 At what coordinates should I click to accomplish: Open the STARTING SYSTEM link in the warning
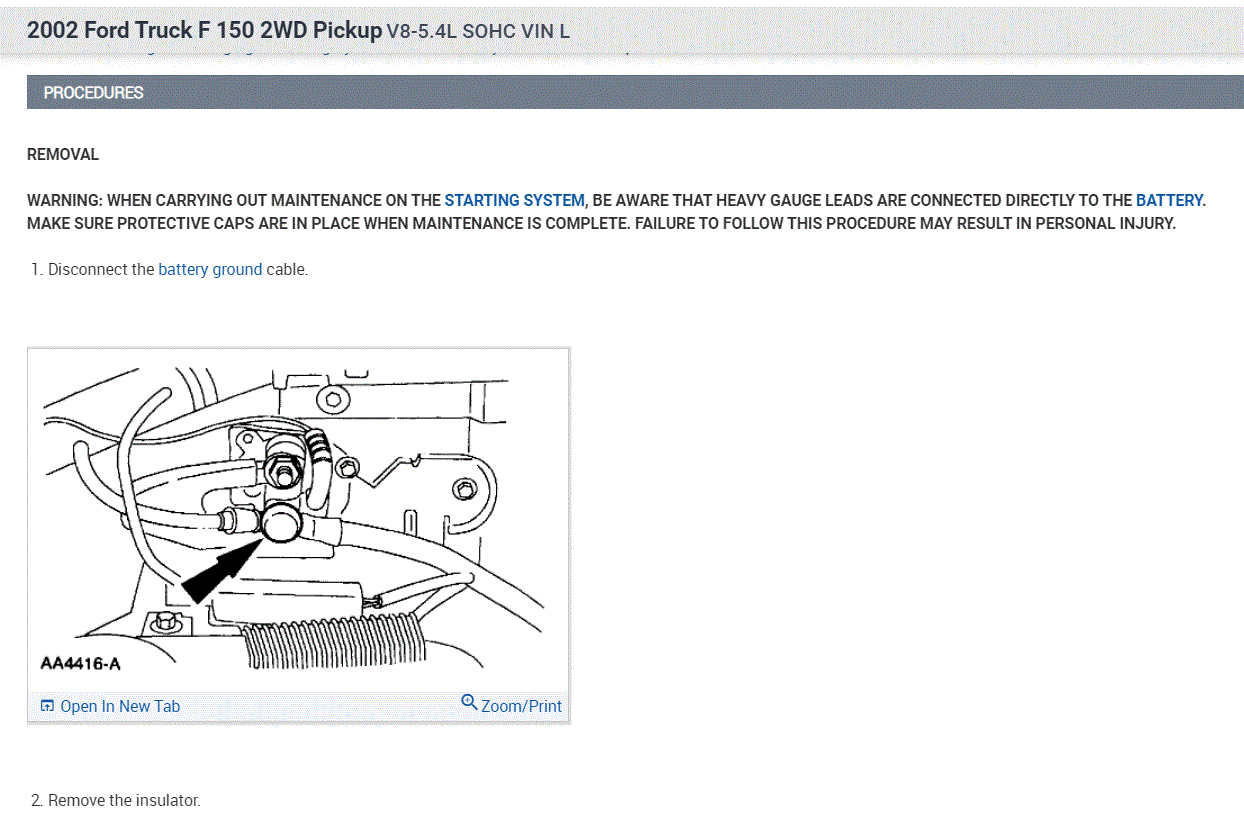(x=514, y=200)
